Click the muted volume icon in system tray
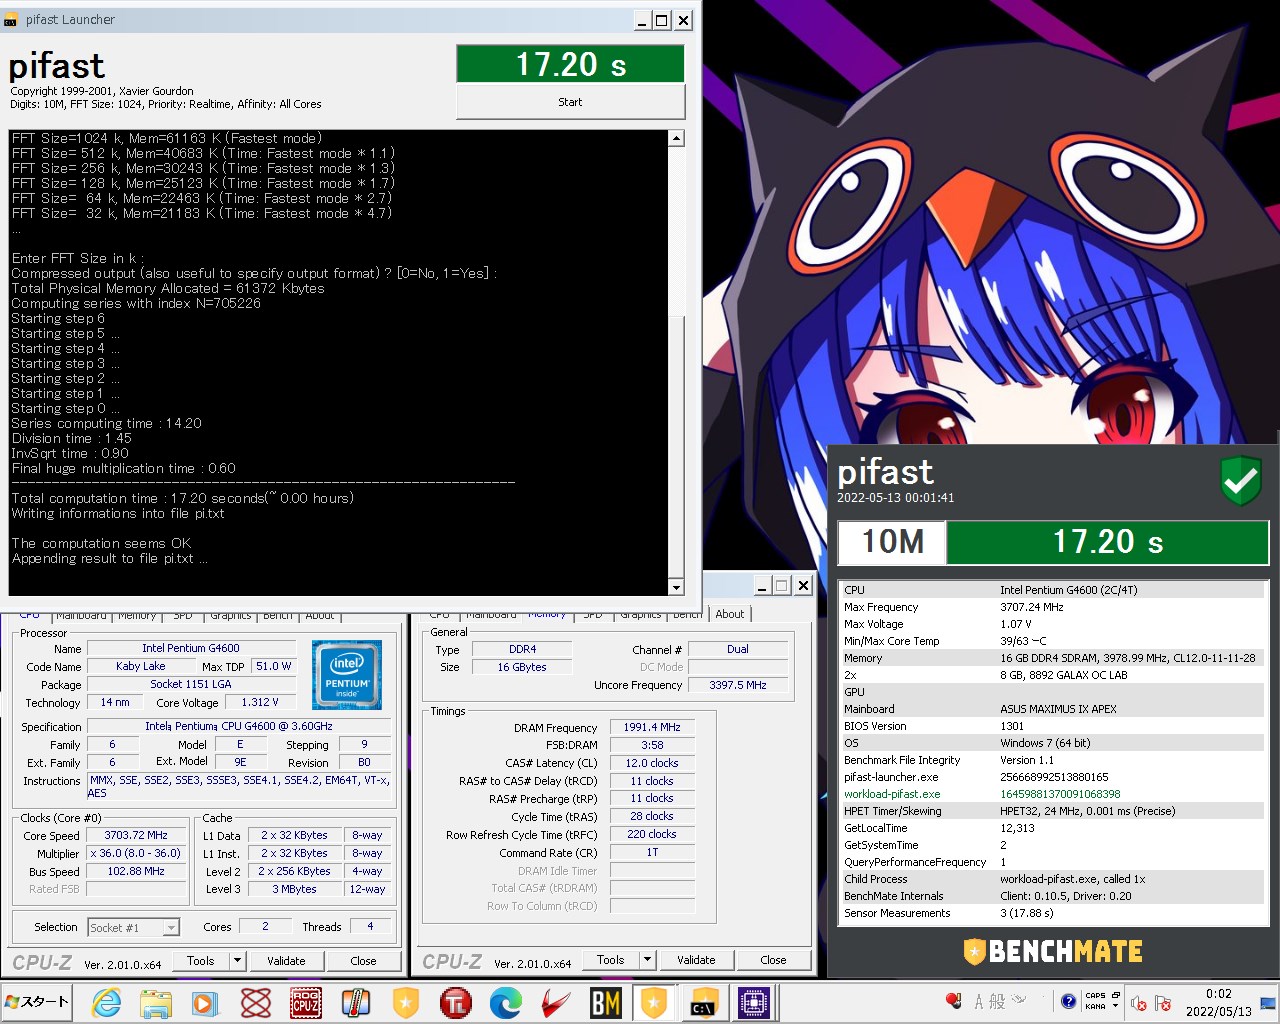 1138,1003
